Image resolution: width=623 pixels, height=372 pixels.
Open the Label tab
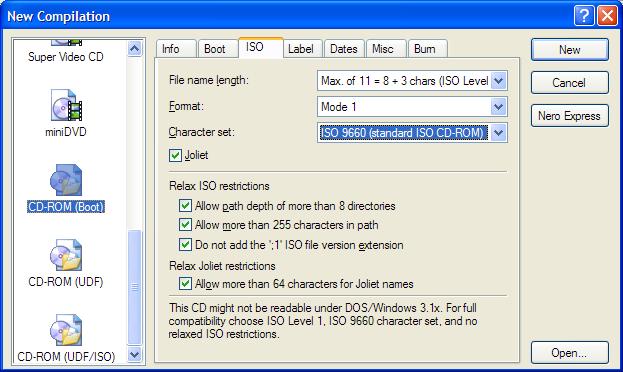tap(303, 49)
